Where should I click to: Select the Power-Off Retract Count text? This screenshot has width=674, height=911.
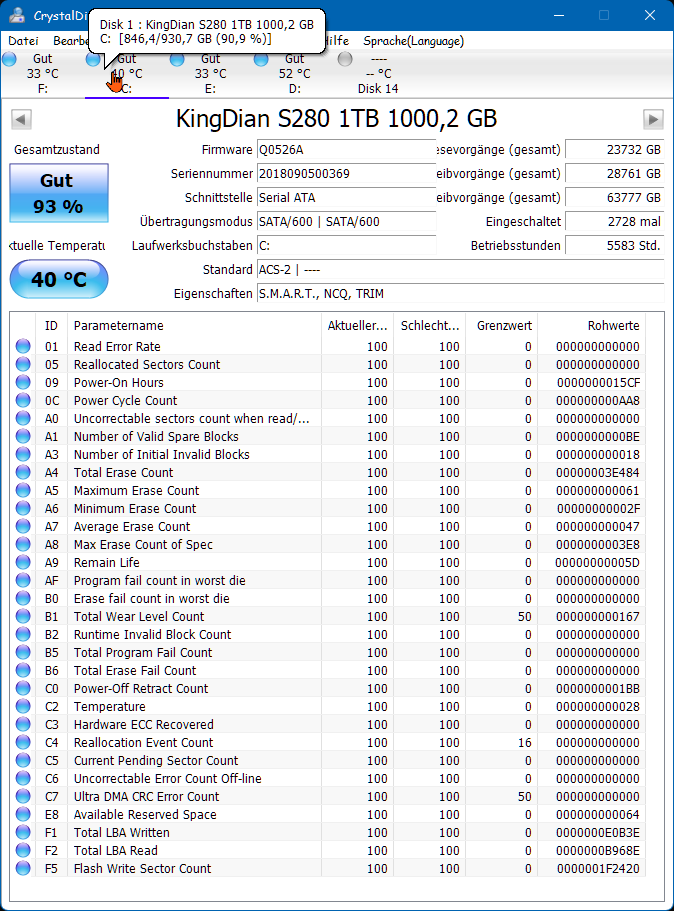pos(141,689)
